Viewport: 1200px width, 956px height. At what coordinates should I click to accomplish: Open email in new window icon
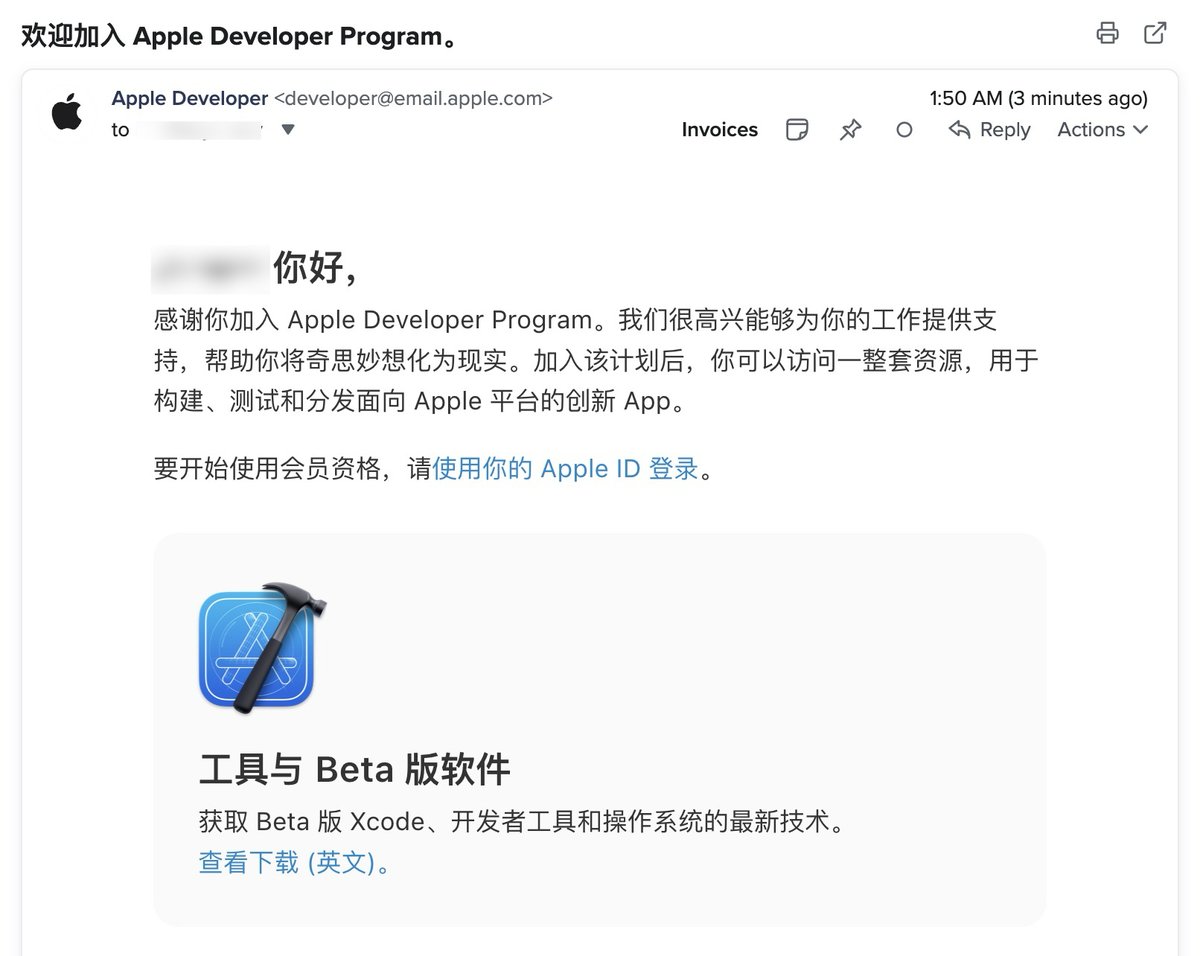pyautogui.click(x=1155, y=33)
